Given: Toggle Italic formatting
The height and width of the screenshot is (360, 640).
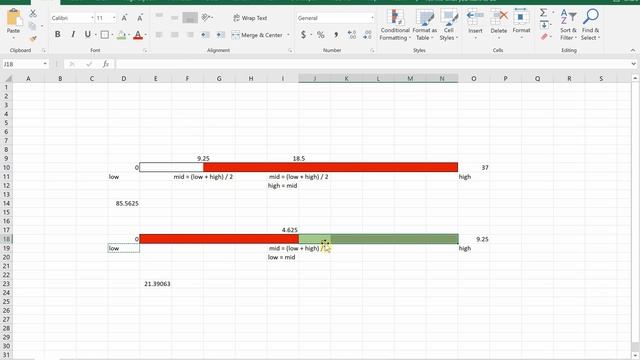Looking at the screenshot, I should (x=73, y=35).
